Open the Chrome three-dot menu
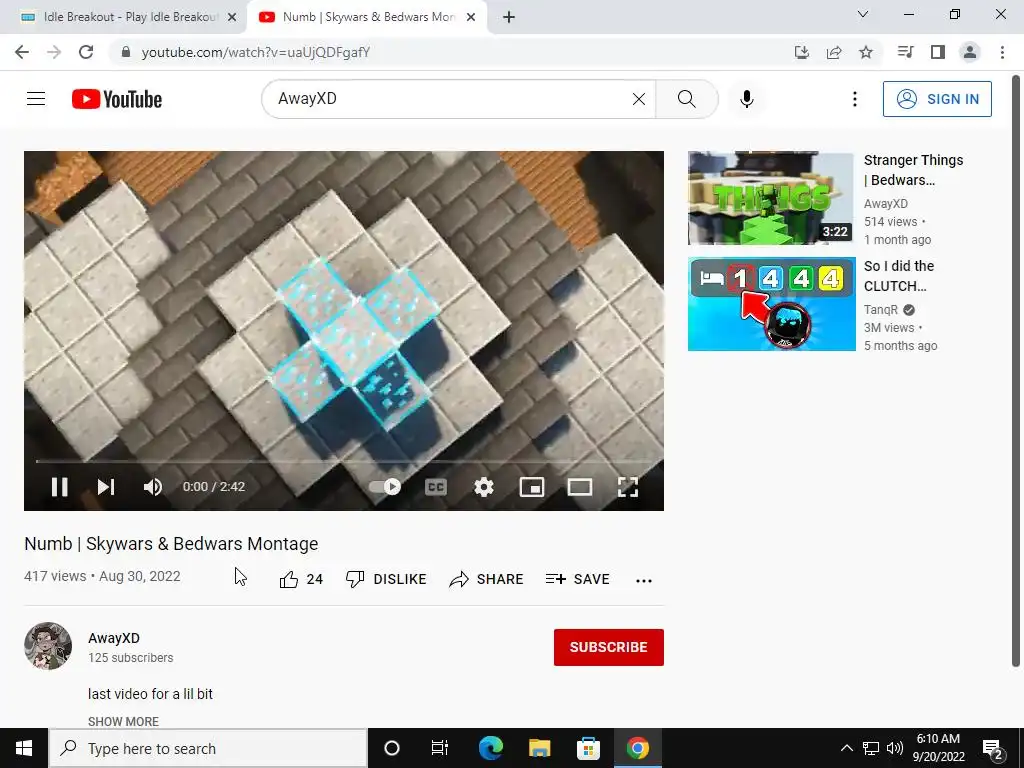Viewport: 1024px width, 768px height. click(1002, 52)
